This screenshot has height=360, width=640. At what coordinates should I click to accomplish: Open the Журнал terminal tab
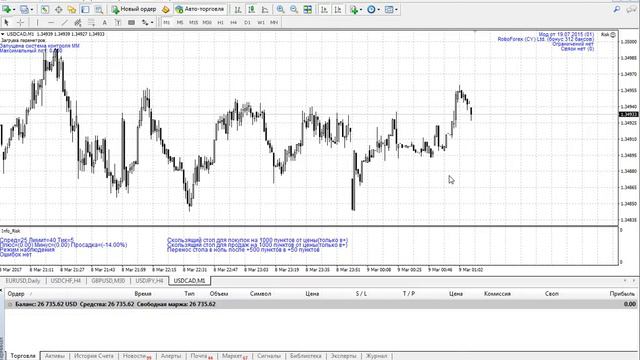tap(376, 356)
